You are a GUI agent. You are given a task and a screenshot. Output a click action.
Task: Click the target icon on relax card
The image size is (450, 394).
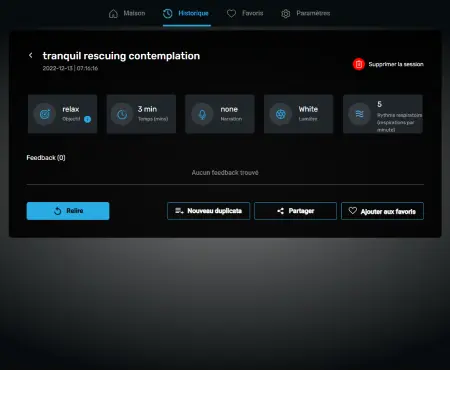45,114
